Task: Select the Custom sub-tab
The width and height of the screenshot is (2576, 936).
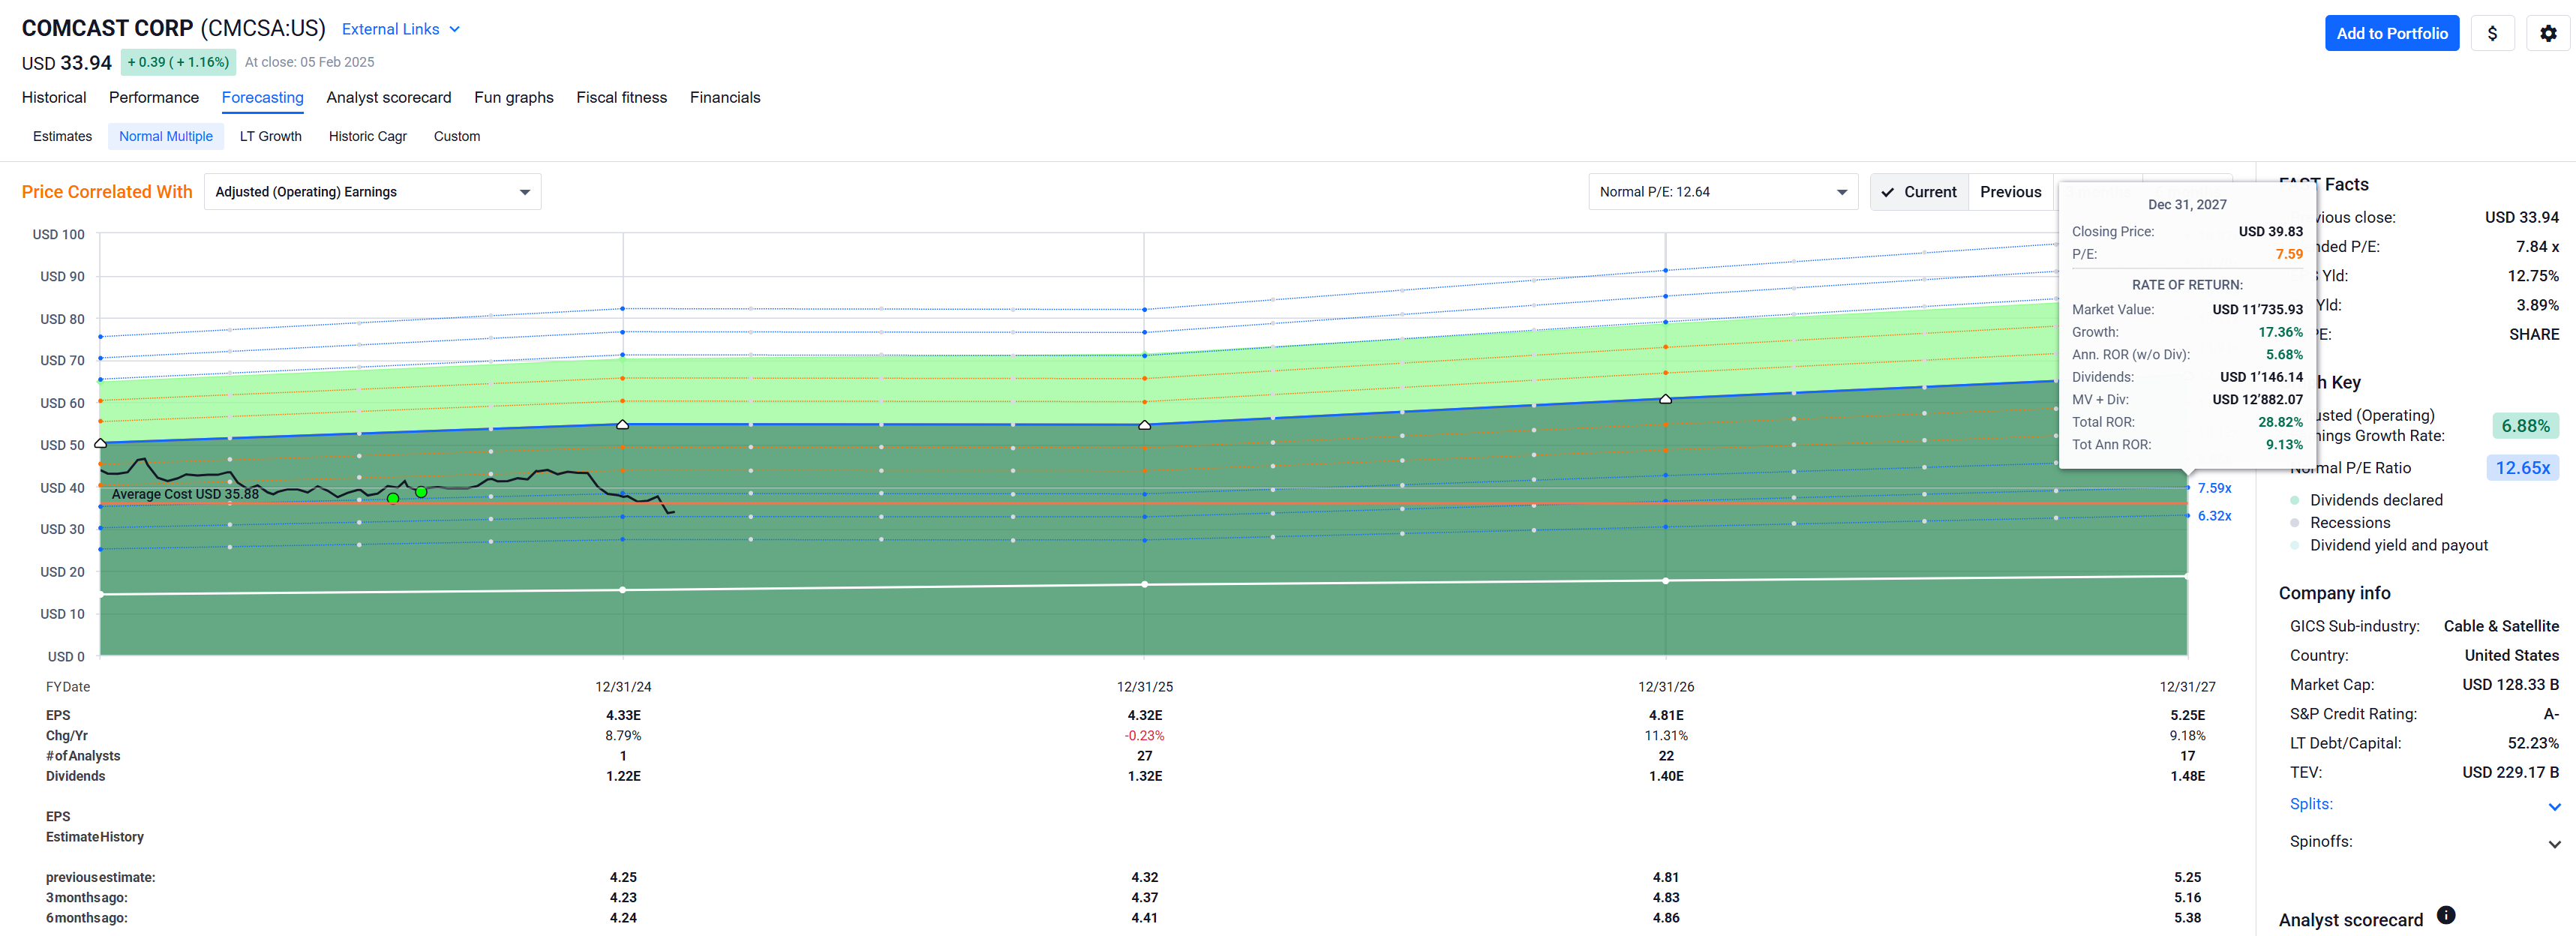Action: click(x=456, y=136)
